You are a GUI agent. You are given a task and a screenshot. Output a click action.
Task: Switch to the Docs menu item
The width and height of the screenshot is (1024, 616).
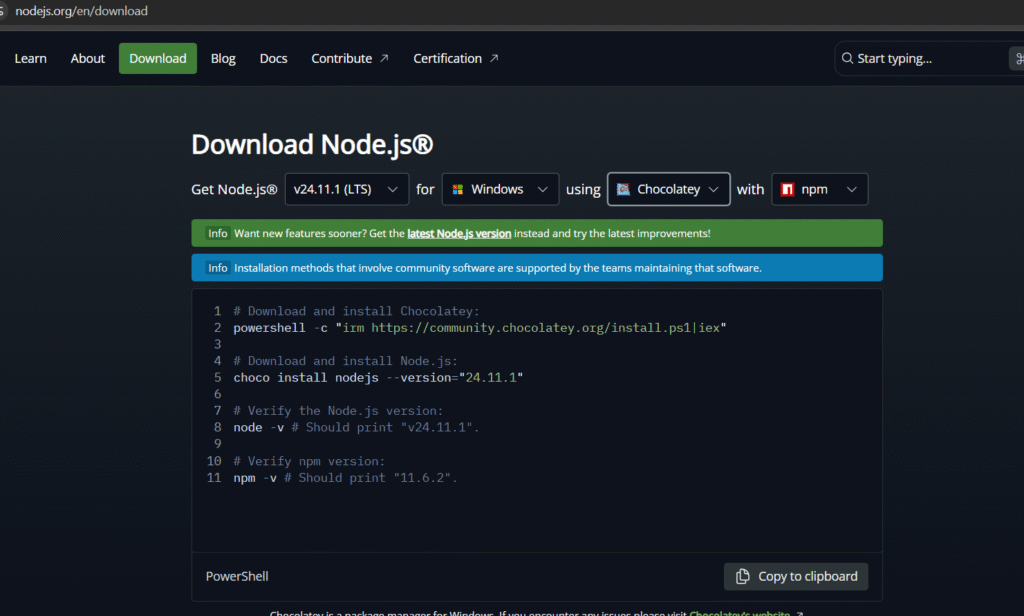tap(273, 58)
